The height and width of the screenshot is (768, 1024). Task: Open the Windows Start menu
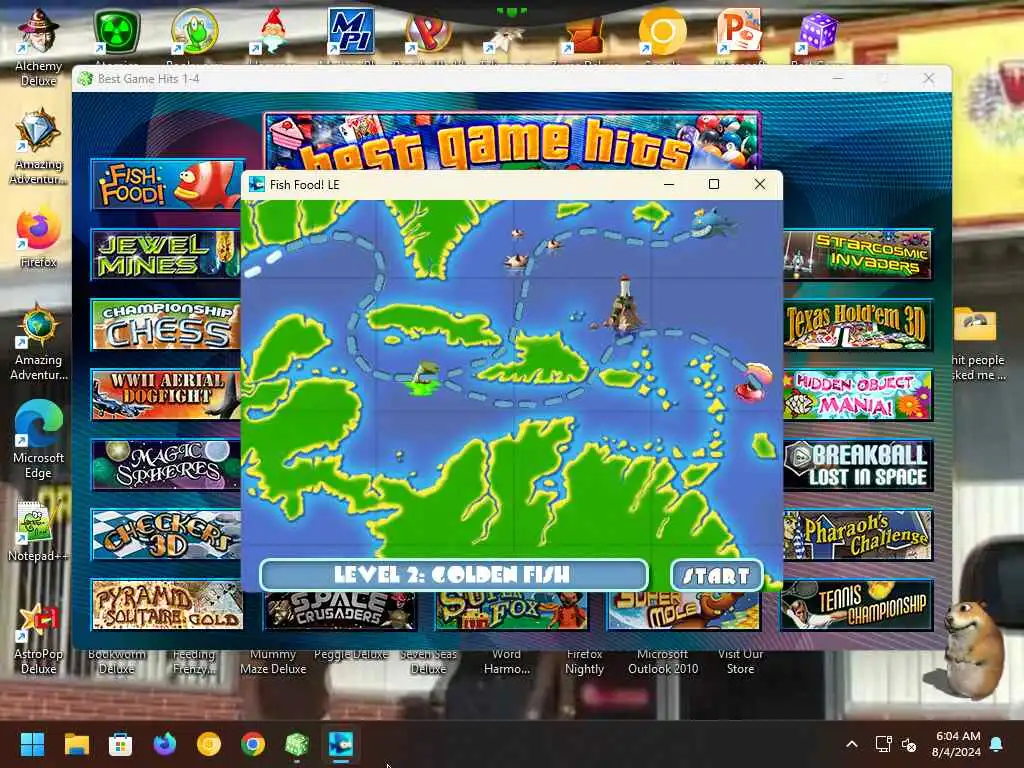click(x=32, y=744)
